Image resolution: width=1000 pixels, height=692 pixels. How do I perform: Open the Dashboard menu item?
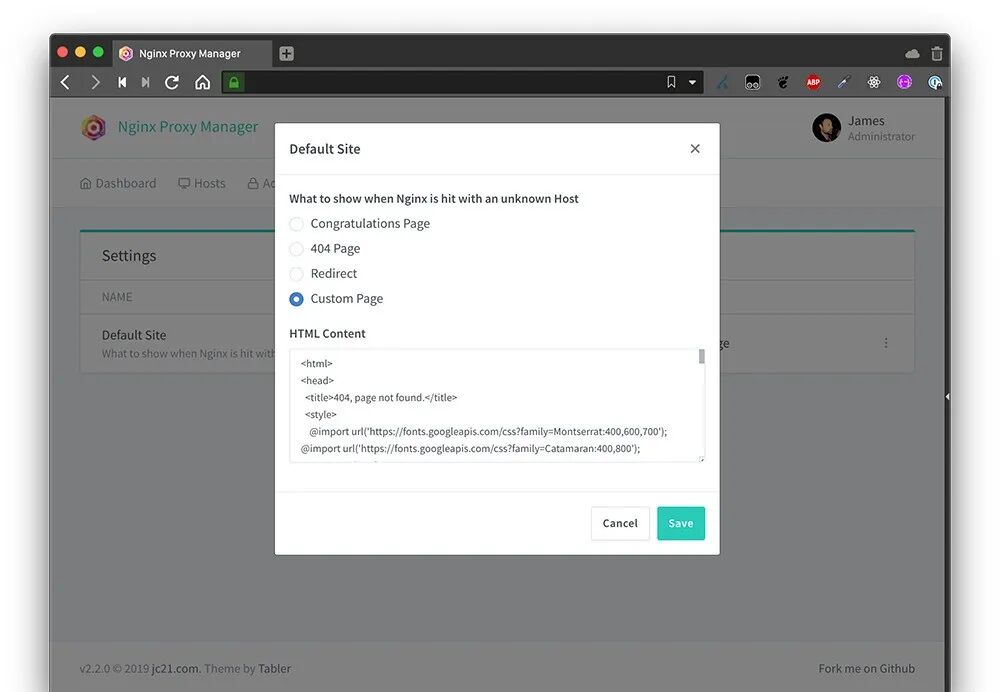pos(118,184)
